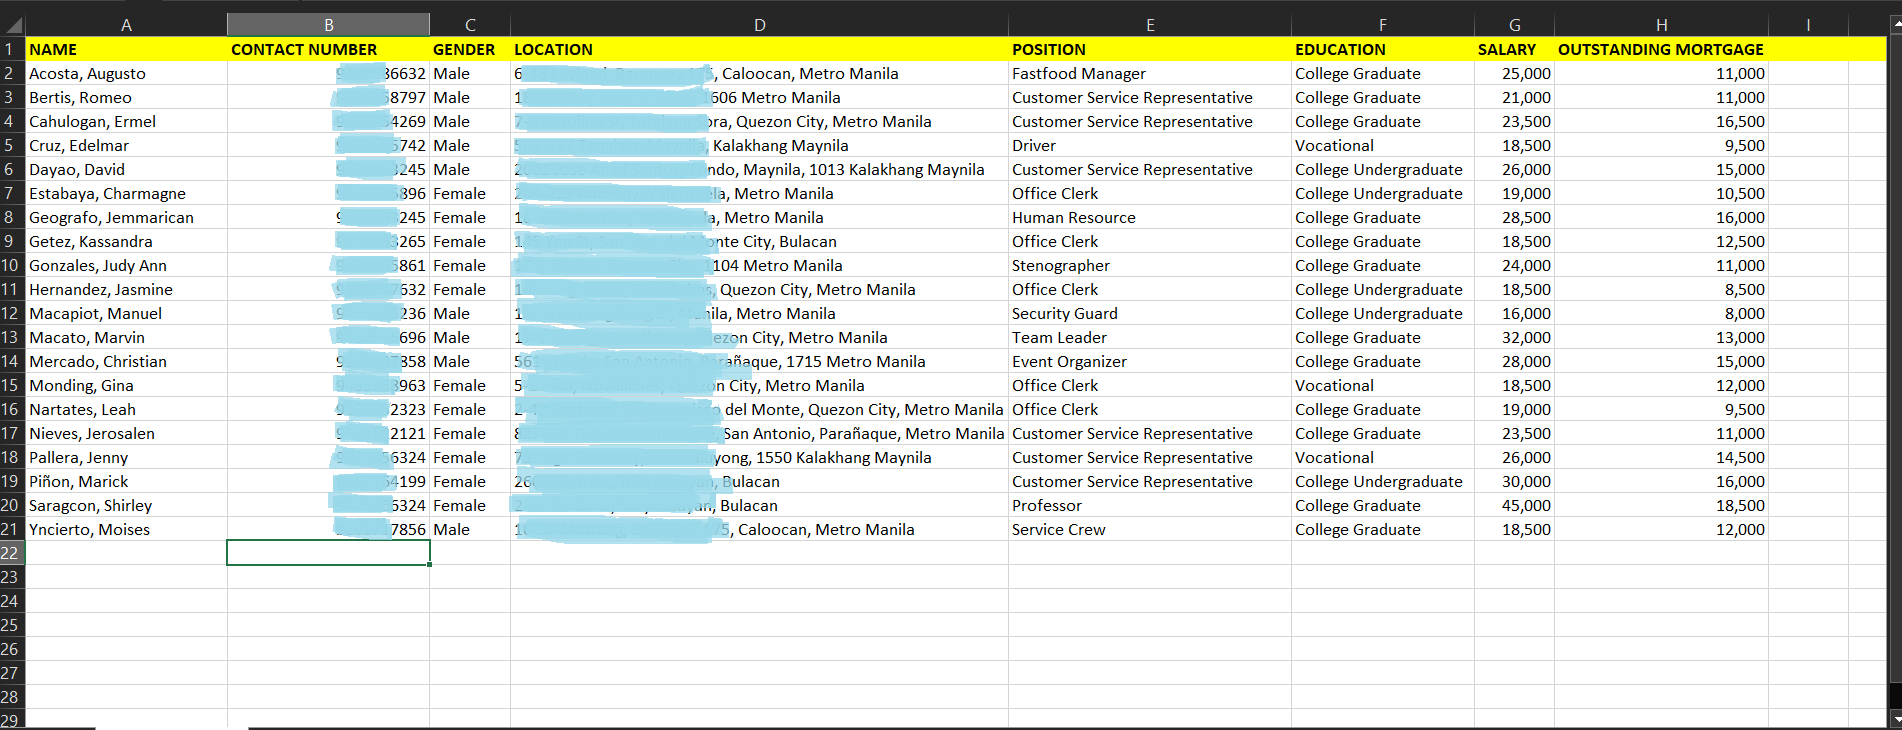This screenshot has height=730, width=1902.
Task: Select the cell 'Macapiot, Manuel'
Action: point(126,313)
